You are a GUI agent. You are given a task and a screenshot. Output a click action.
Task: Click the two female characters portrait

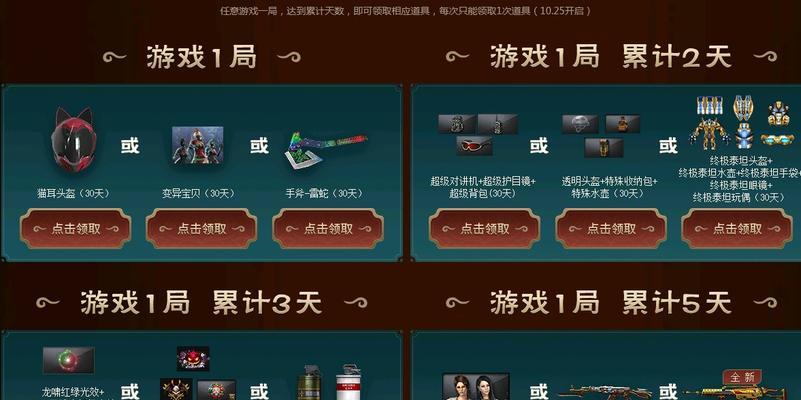tap(476, 387)
